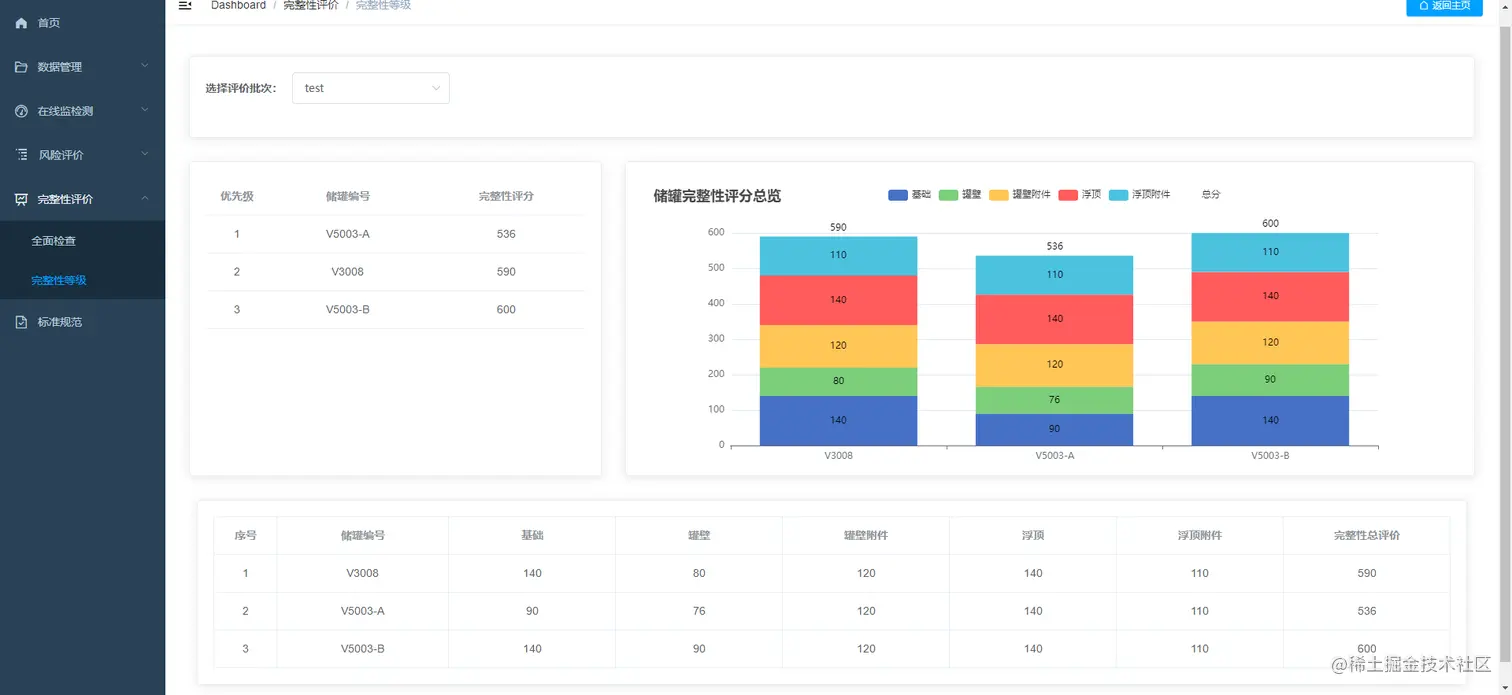
Task: Click the 标准规范 document icon
Action: click(x=21, y=322)
